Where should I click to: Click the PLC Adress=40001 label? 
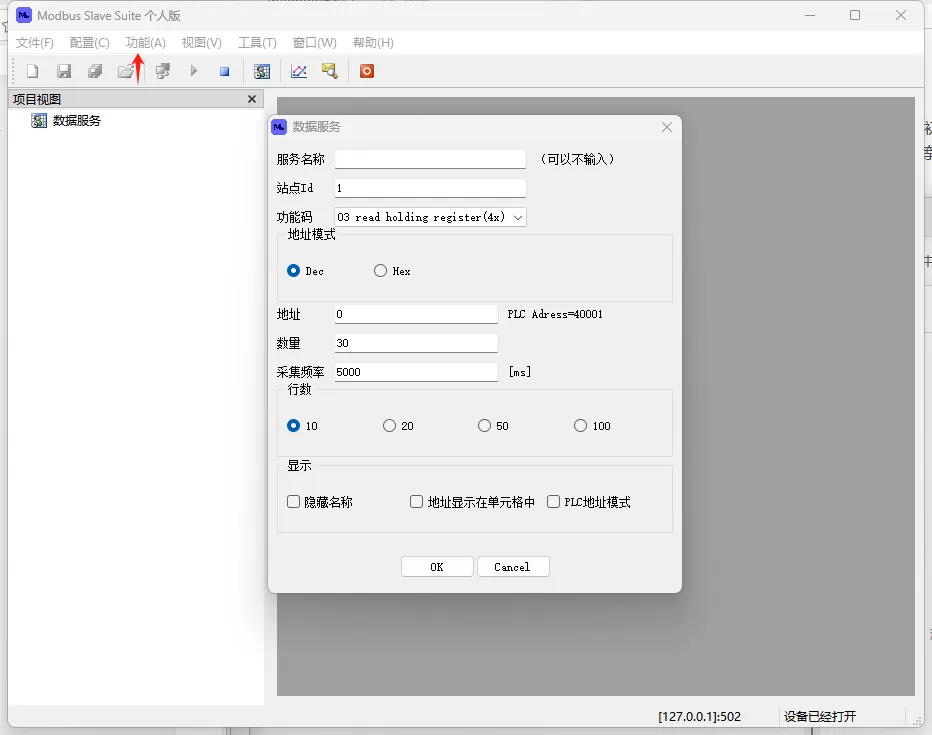(x=555, y=314)
